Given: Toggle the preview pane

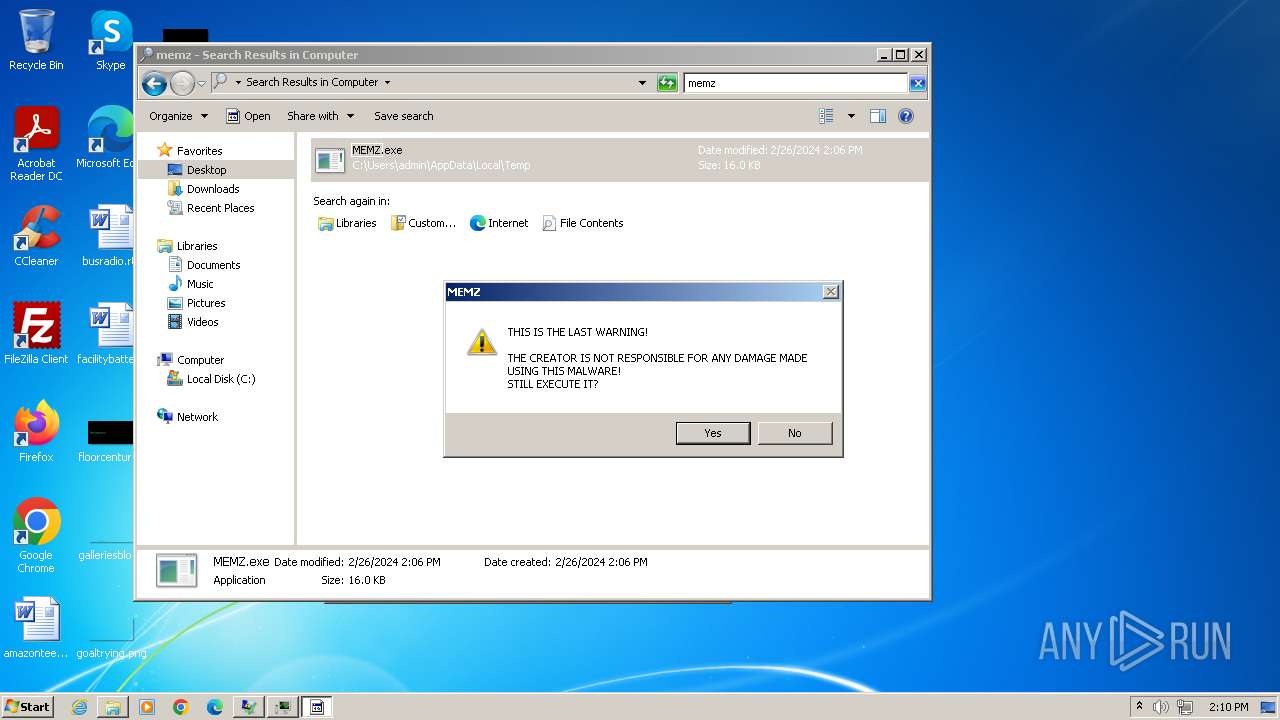Looking at the screenshot, I should coord(878,116).
